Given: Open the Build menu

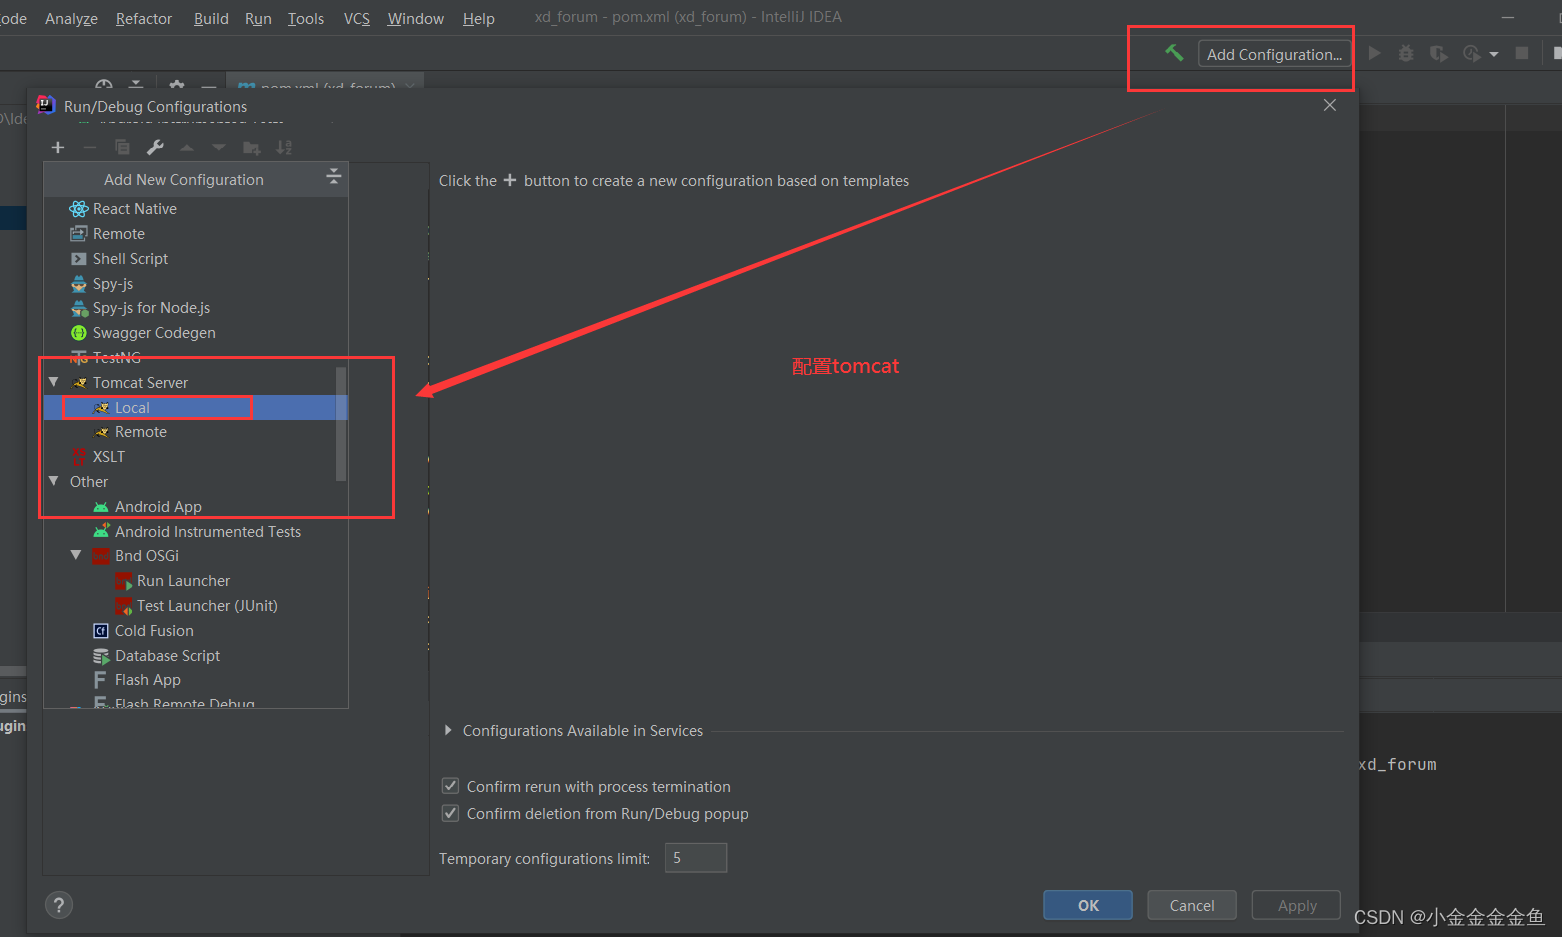Looking at the screenshot, I should [211, 19].
